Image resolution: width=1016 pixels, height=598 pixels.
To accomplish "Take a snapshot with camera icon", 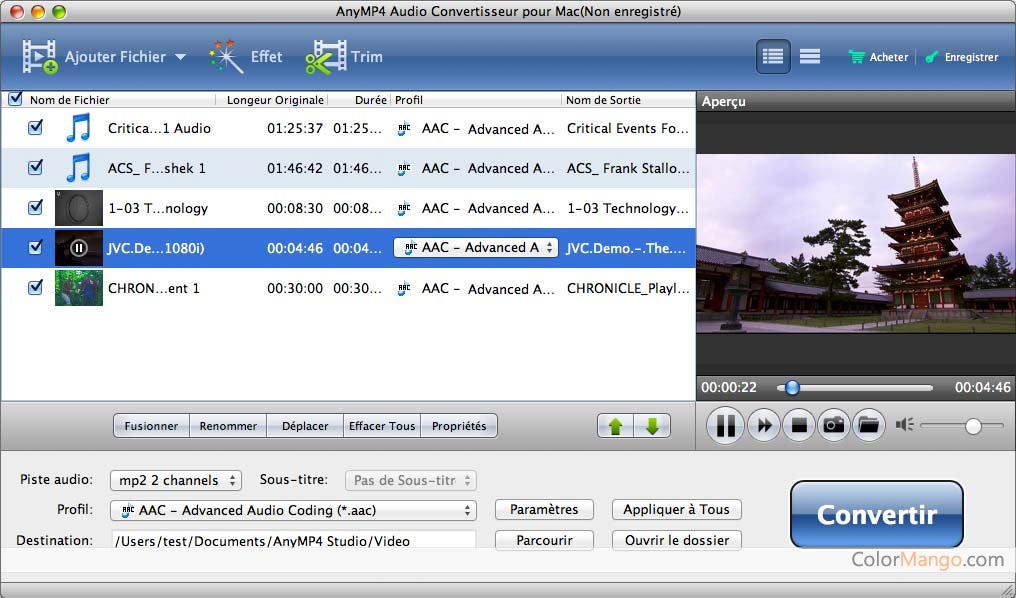I will (x=833, y=425).
